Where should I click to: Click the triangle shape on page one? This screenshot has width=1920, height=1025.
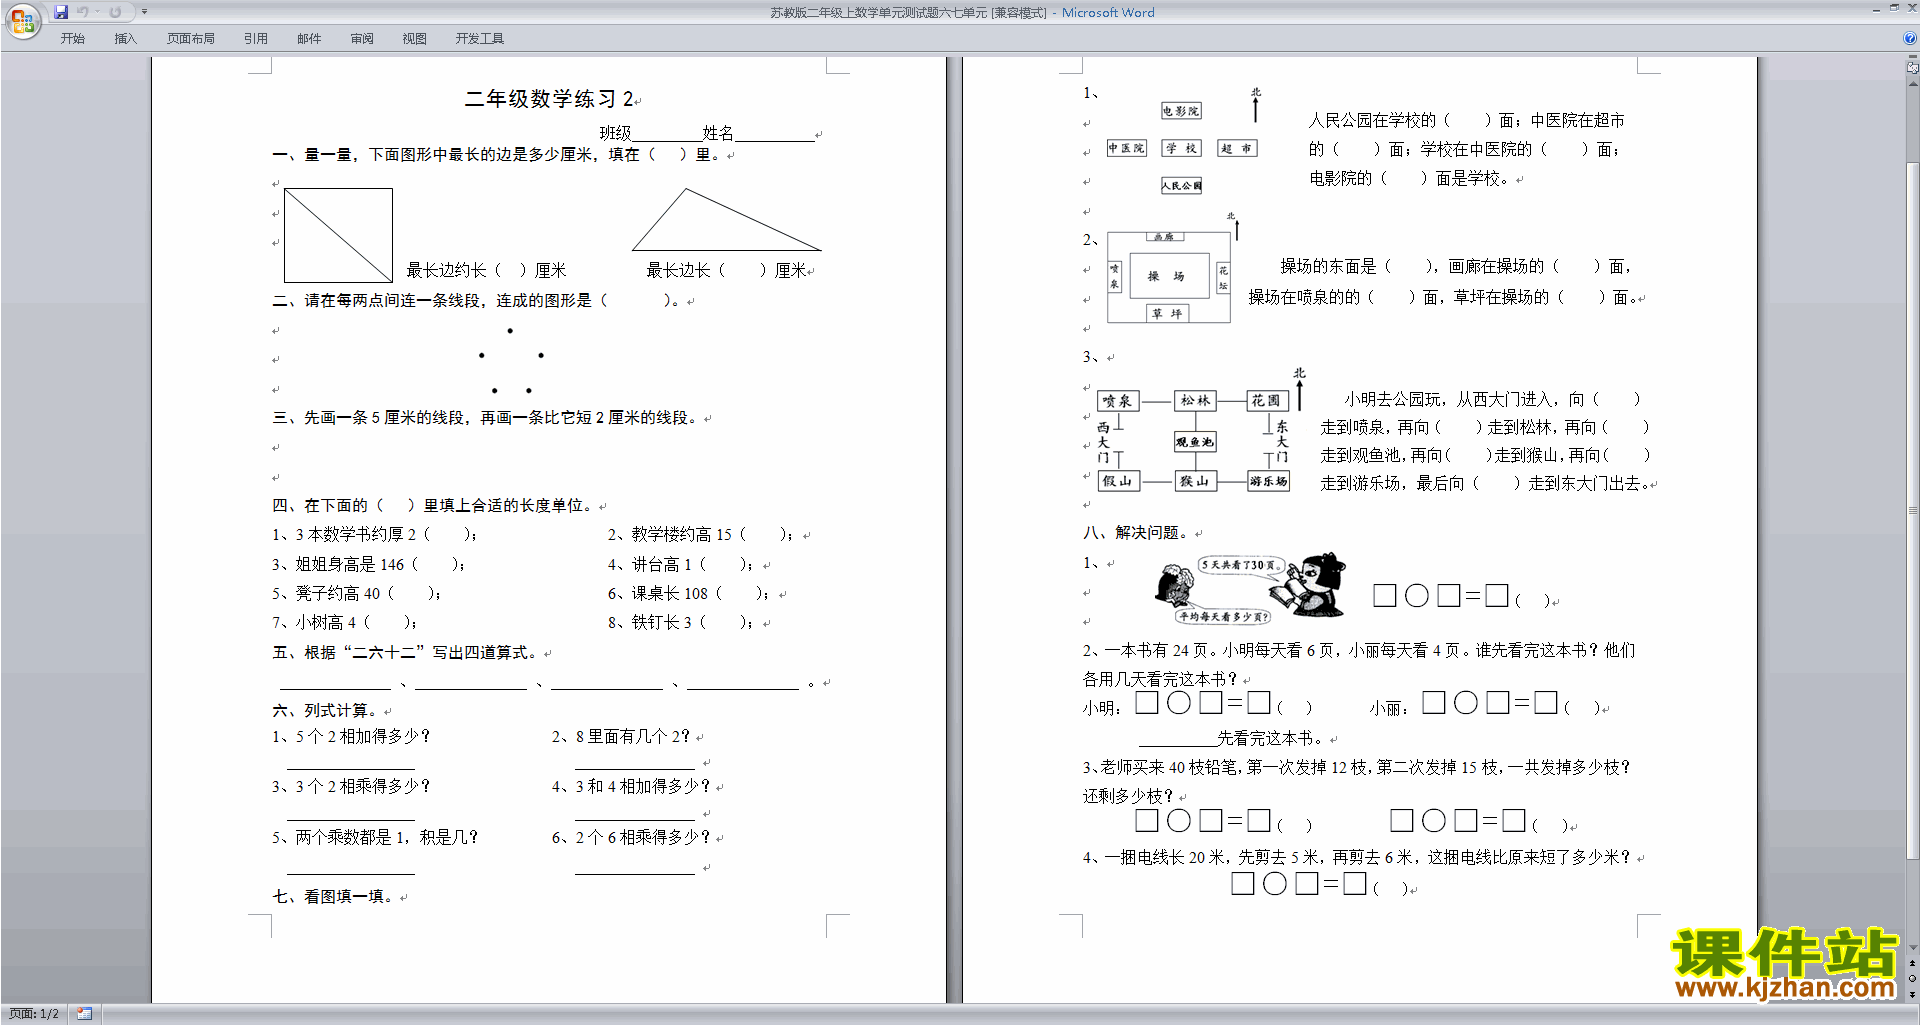coord(727,220)
